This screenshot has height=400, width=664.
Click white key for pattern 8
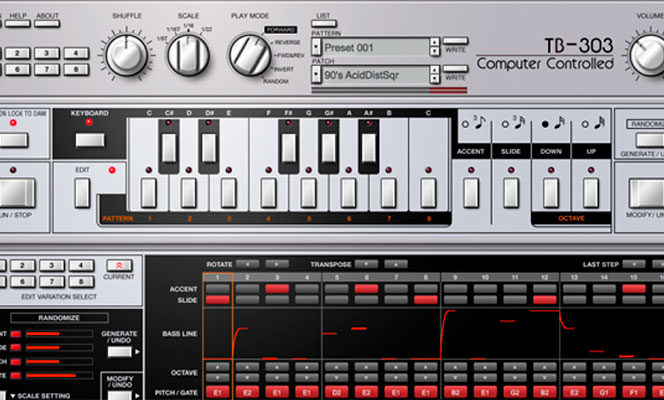click(x=428, y=193)
